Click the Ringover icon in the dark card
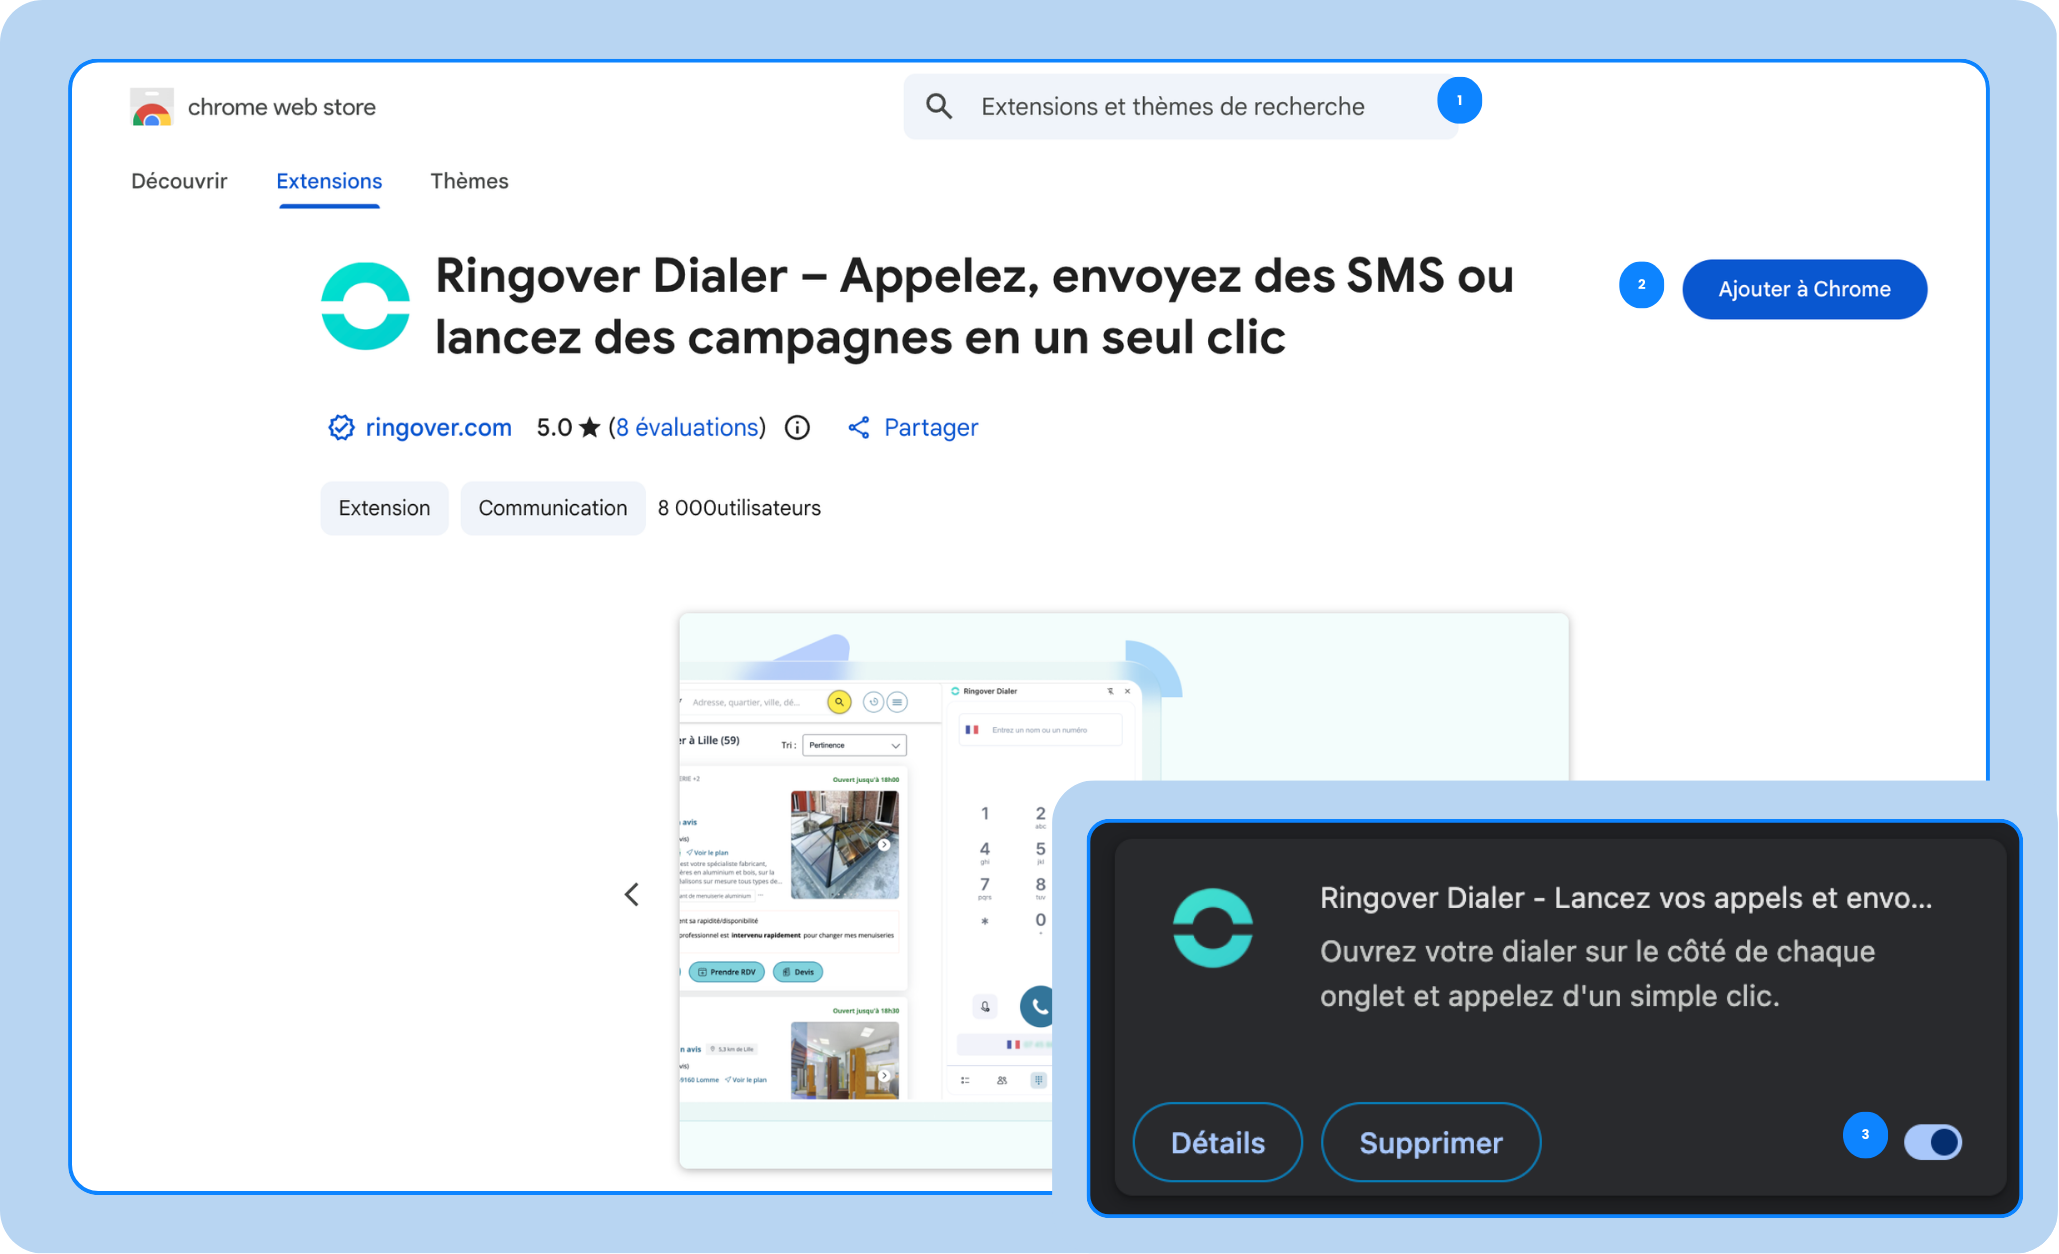The width and height of the screenshot is (2059, 1254). (1212, 928)
